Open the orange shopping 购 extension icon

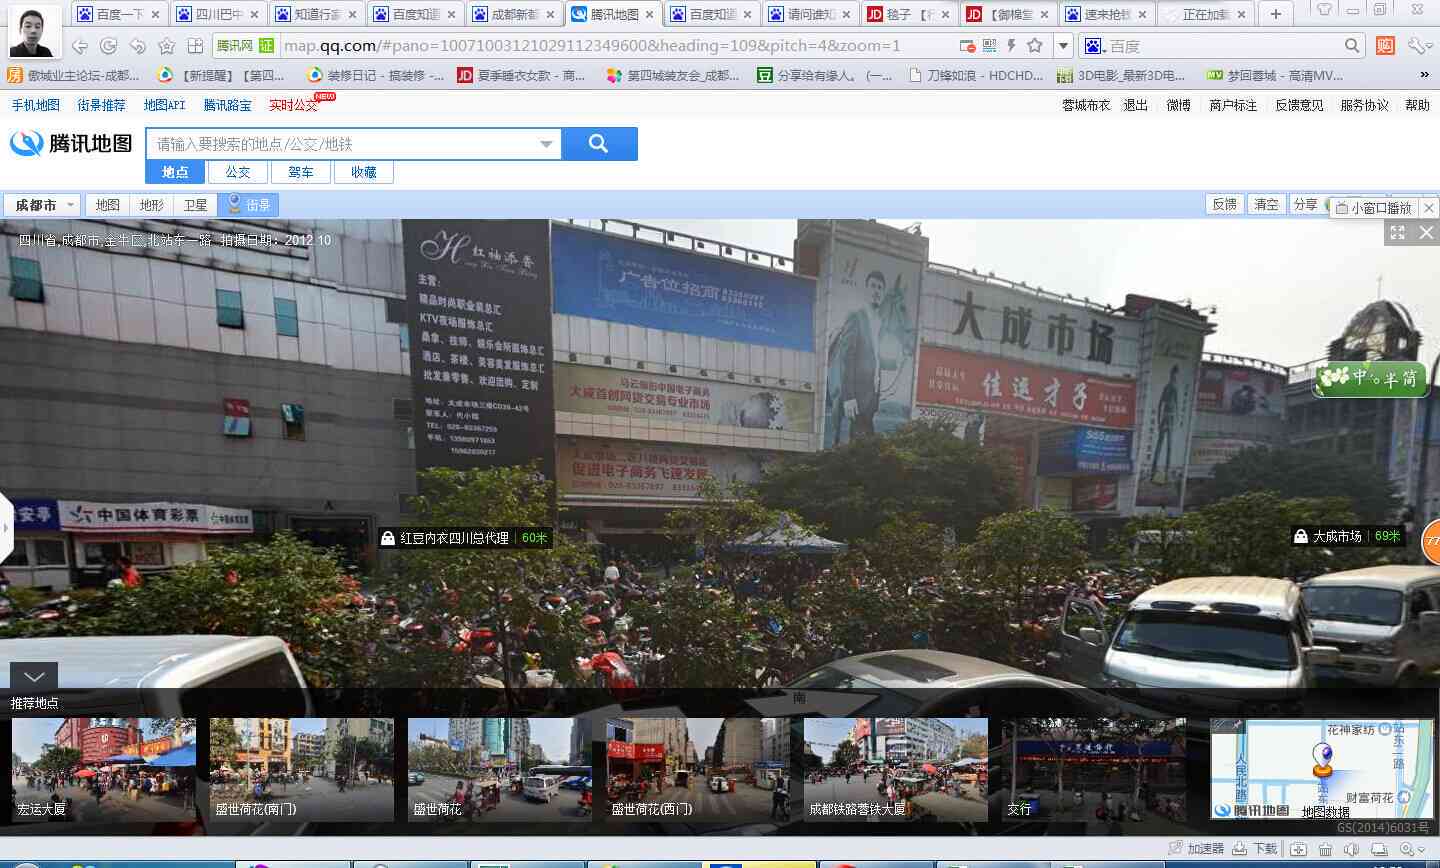(1385, 46)
